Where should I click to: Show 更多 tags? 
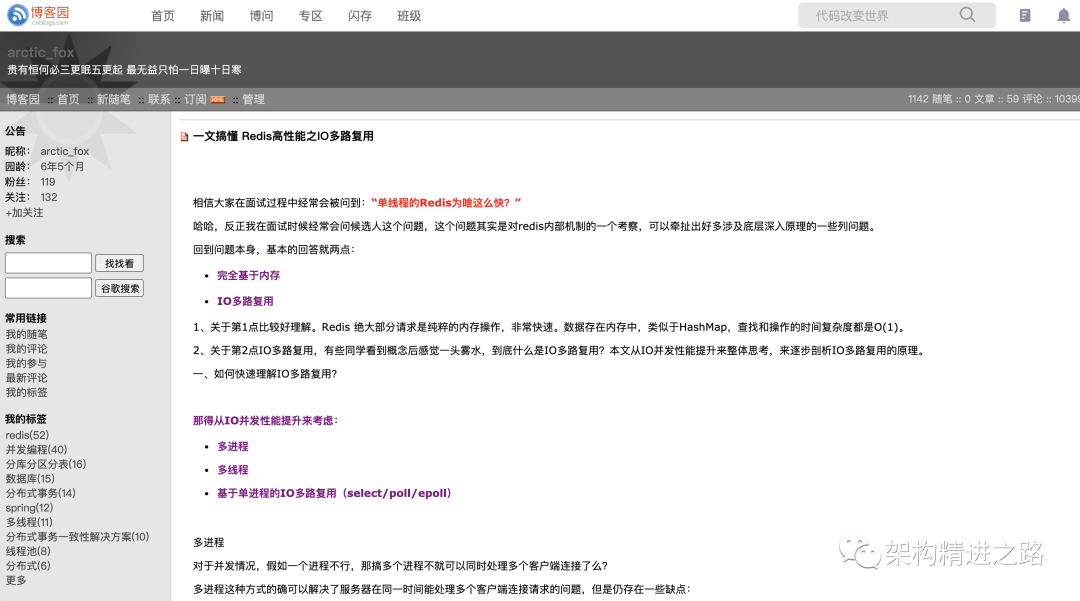[x=16, y=580]
